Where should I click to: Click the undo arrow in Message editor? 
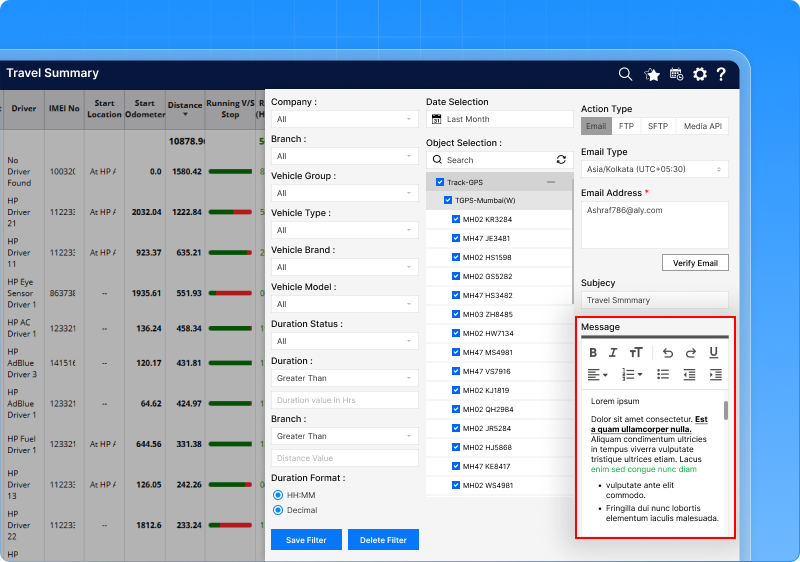667,353
